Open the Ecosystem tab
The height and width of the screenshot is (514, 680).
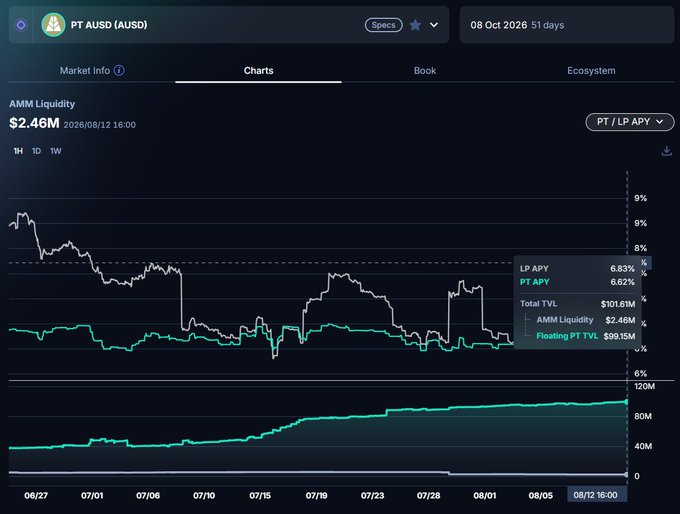(591, 71)
